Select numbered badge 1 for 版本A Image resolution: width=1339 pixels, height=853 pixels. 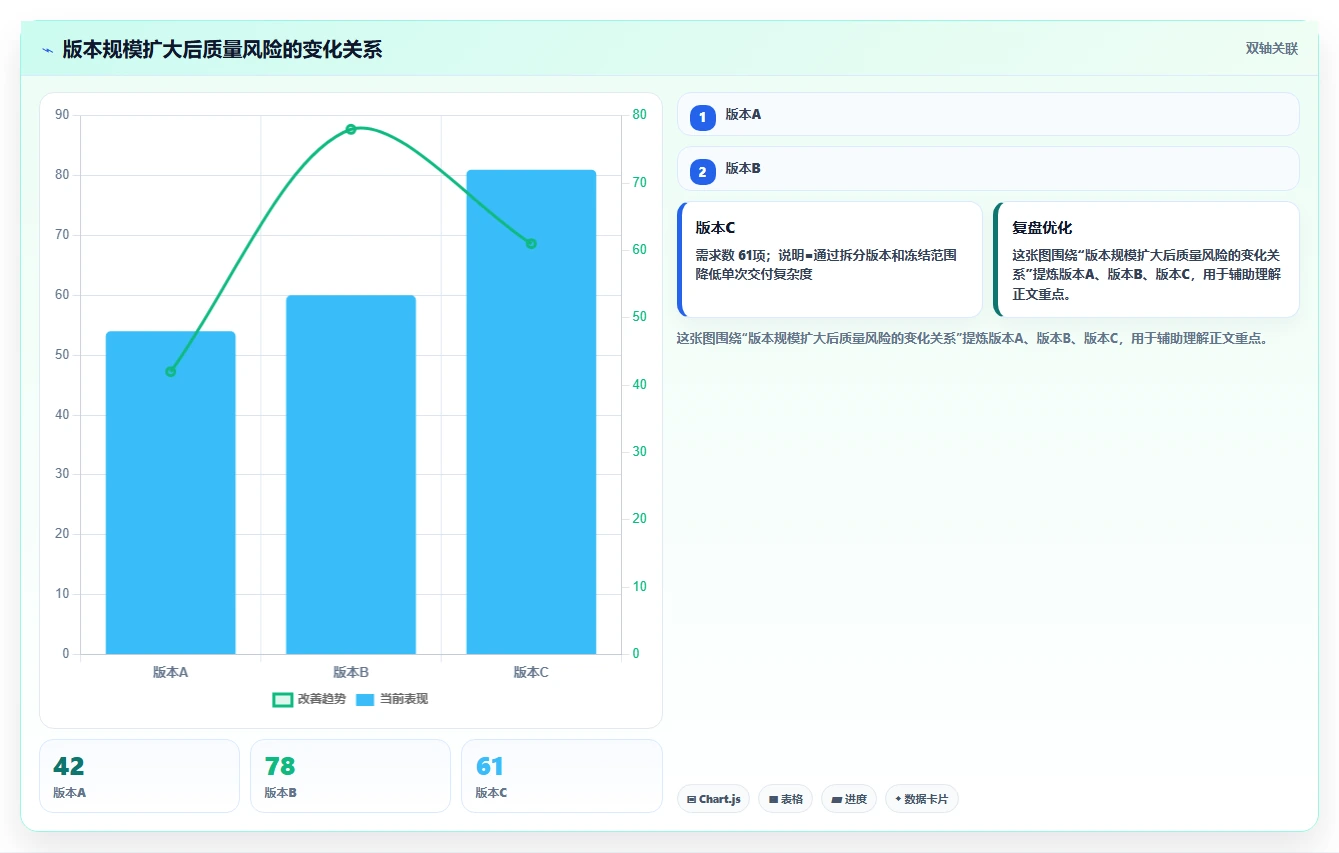point(702,117)
